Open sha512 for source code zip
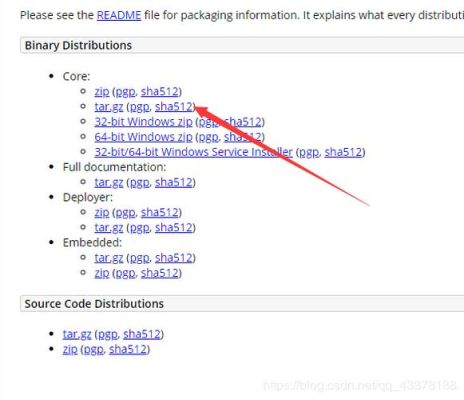The image size is (464, 400). 128,349
